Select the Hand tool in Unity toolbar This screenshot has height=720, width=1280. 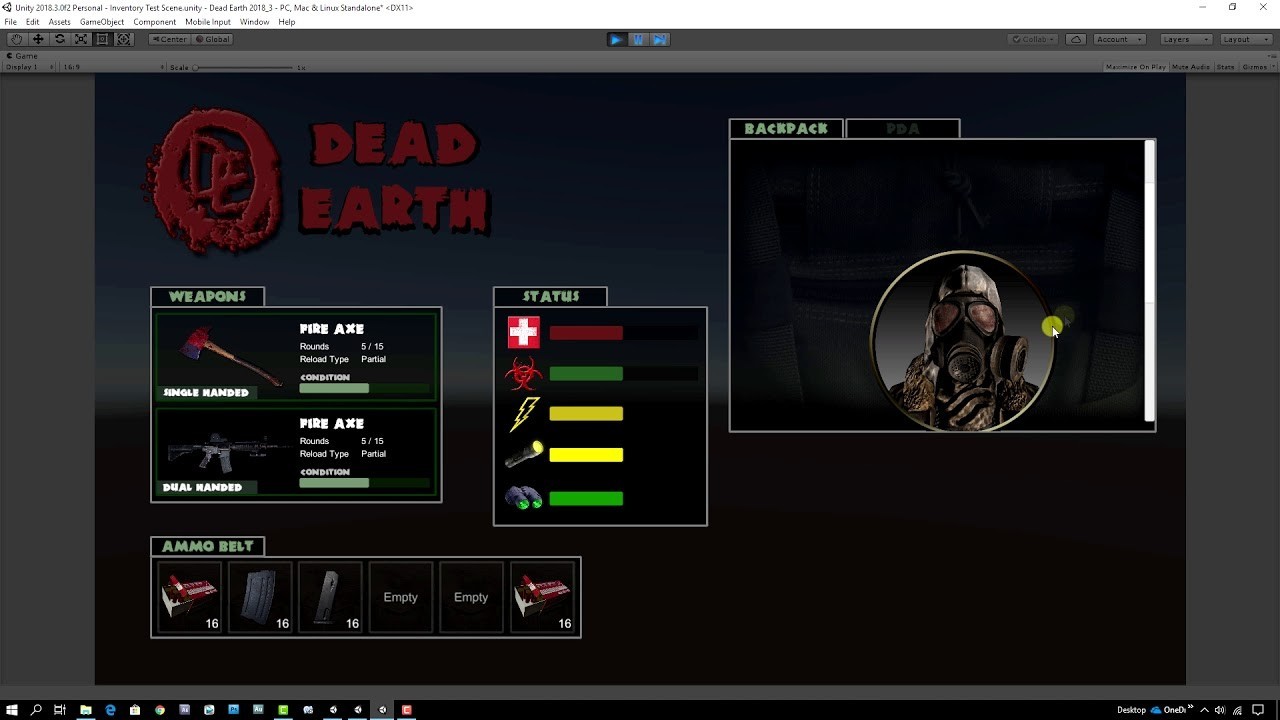[x=16, y=39]
